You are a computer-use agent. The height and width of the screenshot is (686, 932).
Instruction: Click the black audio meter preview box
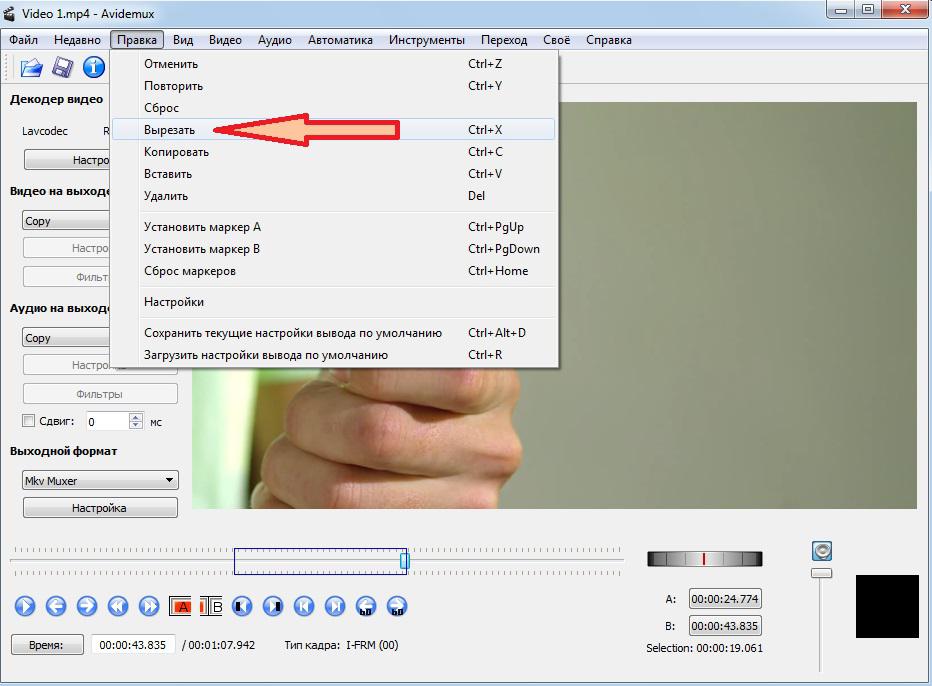(887, 606)
